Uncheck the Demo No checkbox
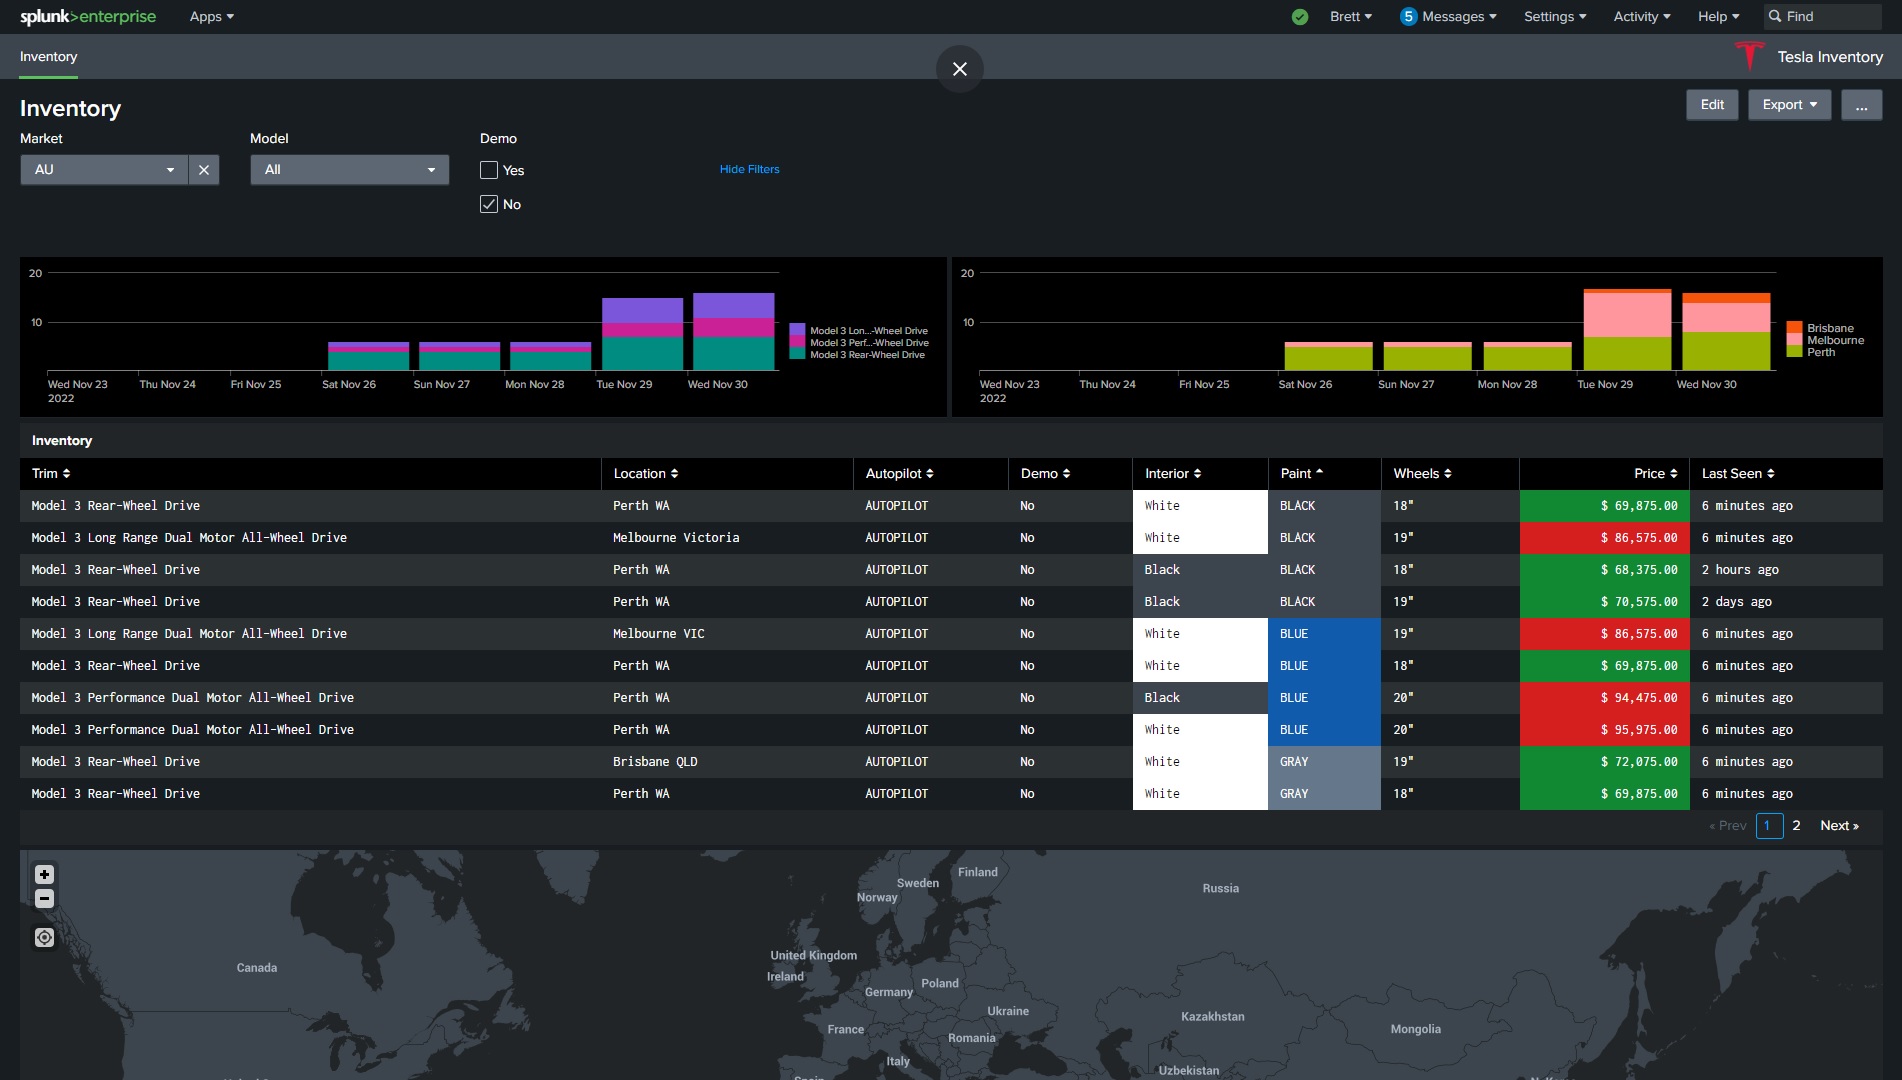This screenshot has height=1080, width=1902. (489, 205)
